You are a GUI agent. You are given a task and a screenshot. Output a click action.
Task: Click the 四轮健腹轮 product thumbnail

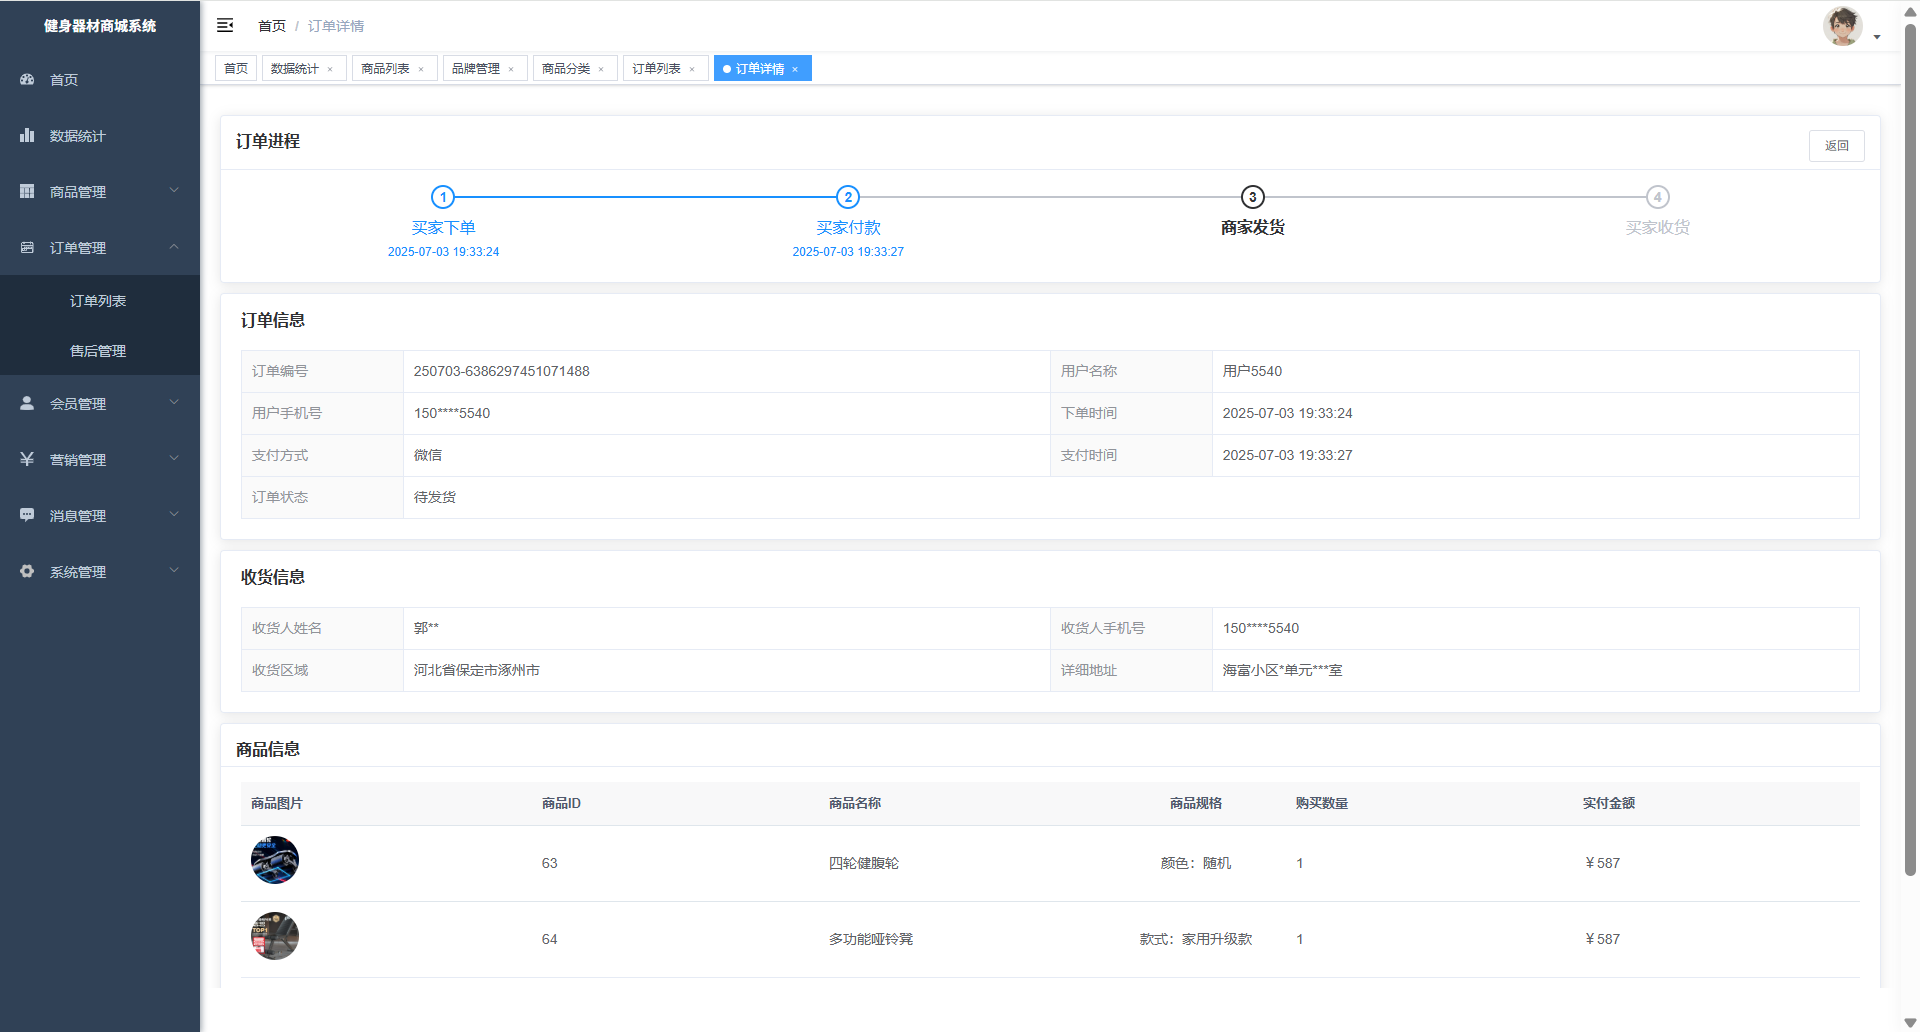[275, 861]
